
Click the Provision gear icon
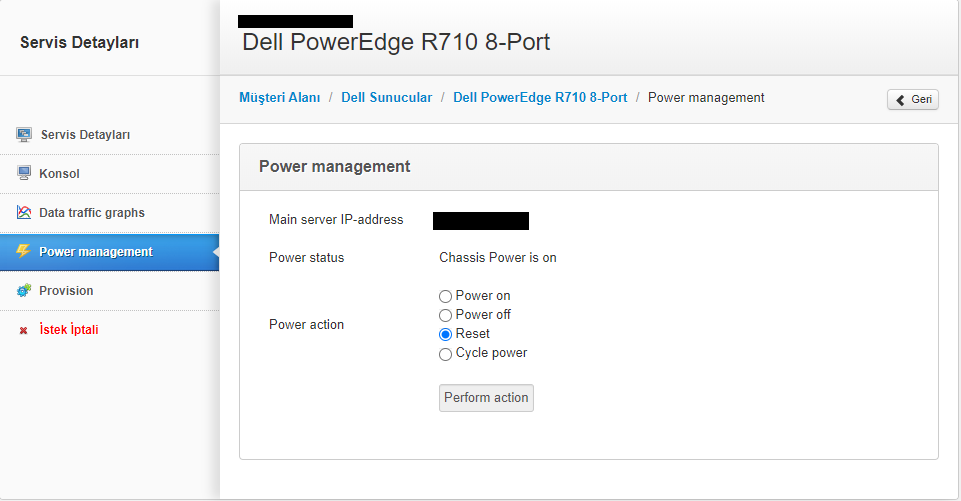coord(24,290)
